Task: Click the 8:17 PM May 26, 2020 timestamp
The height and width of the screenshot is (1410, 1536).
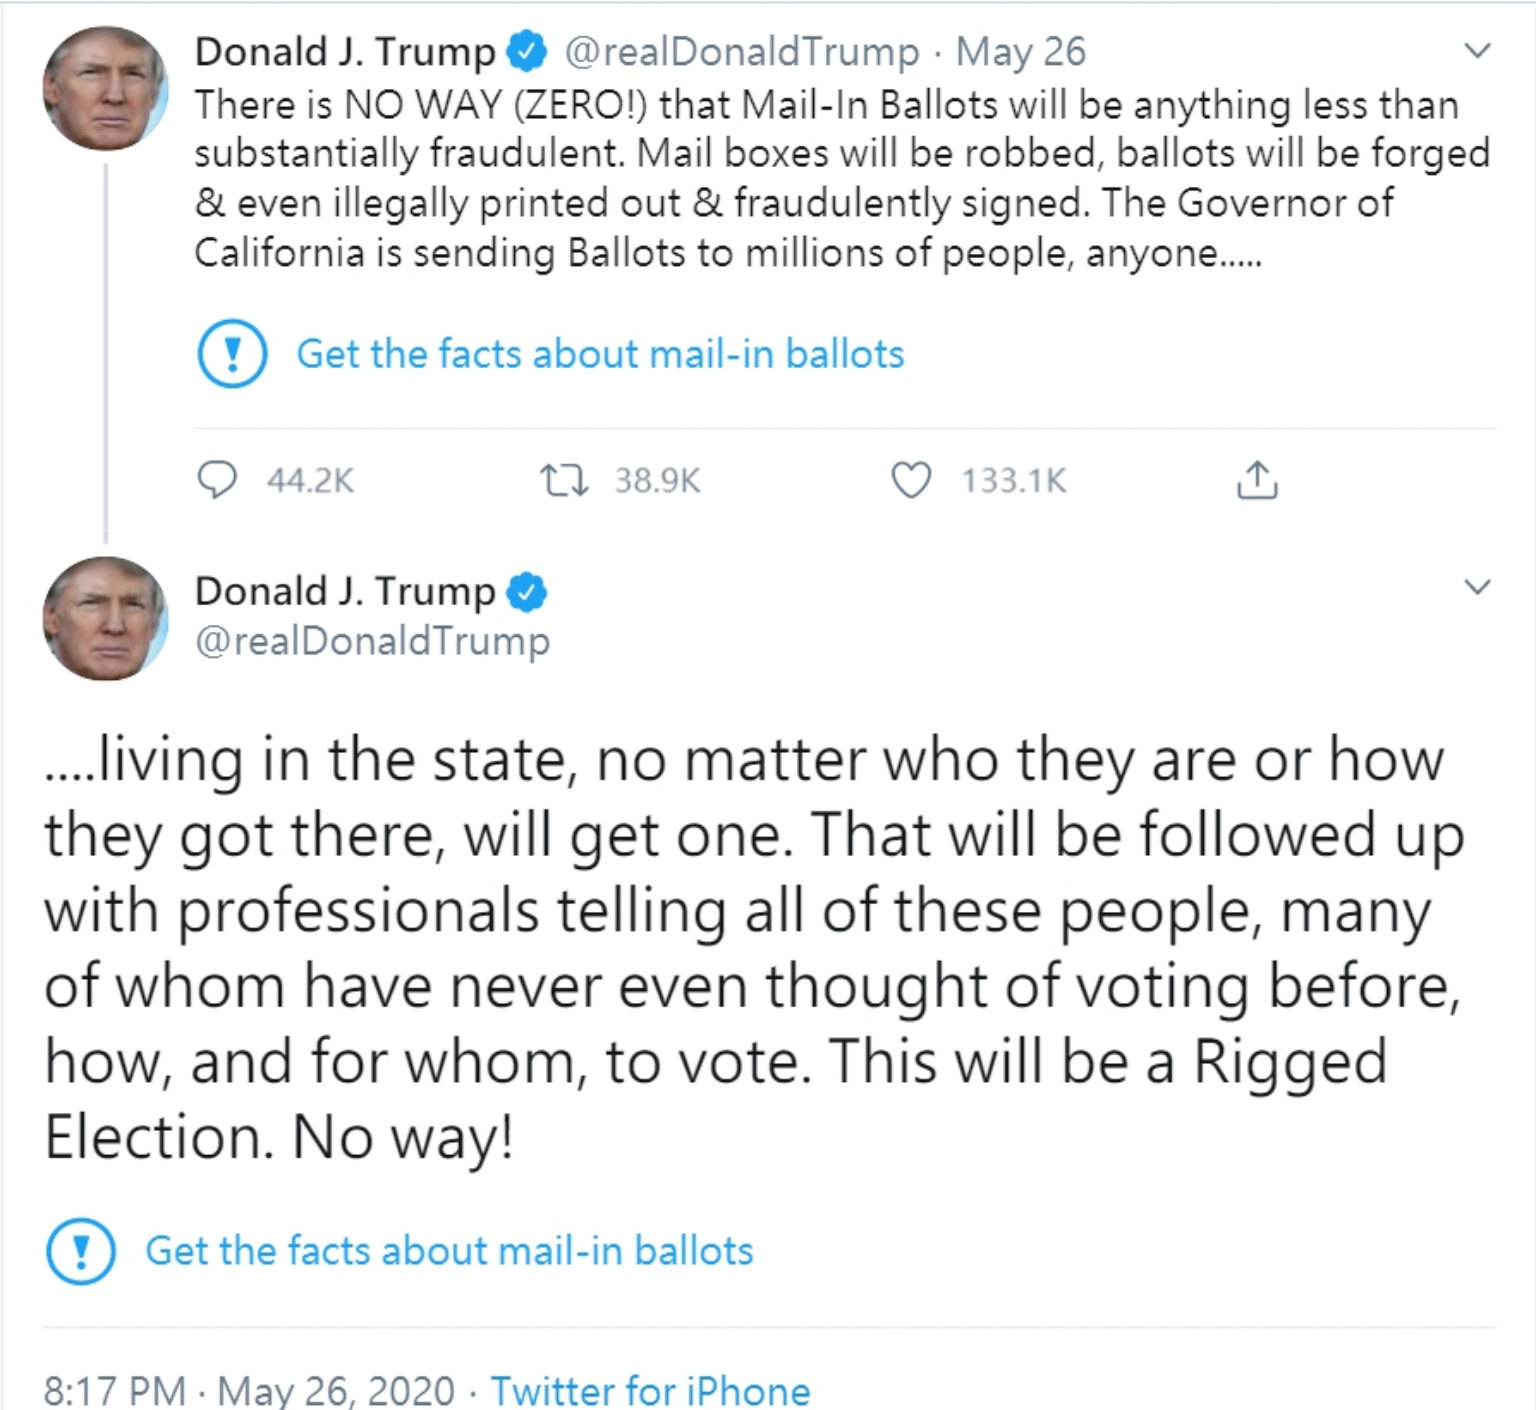Action: [x=249, y=1390]
